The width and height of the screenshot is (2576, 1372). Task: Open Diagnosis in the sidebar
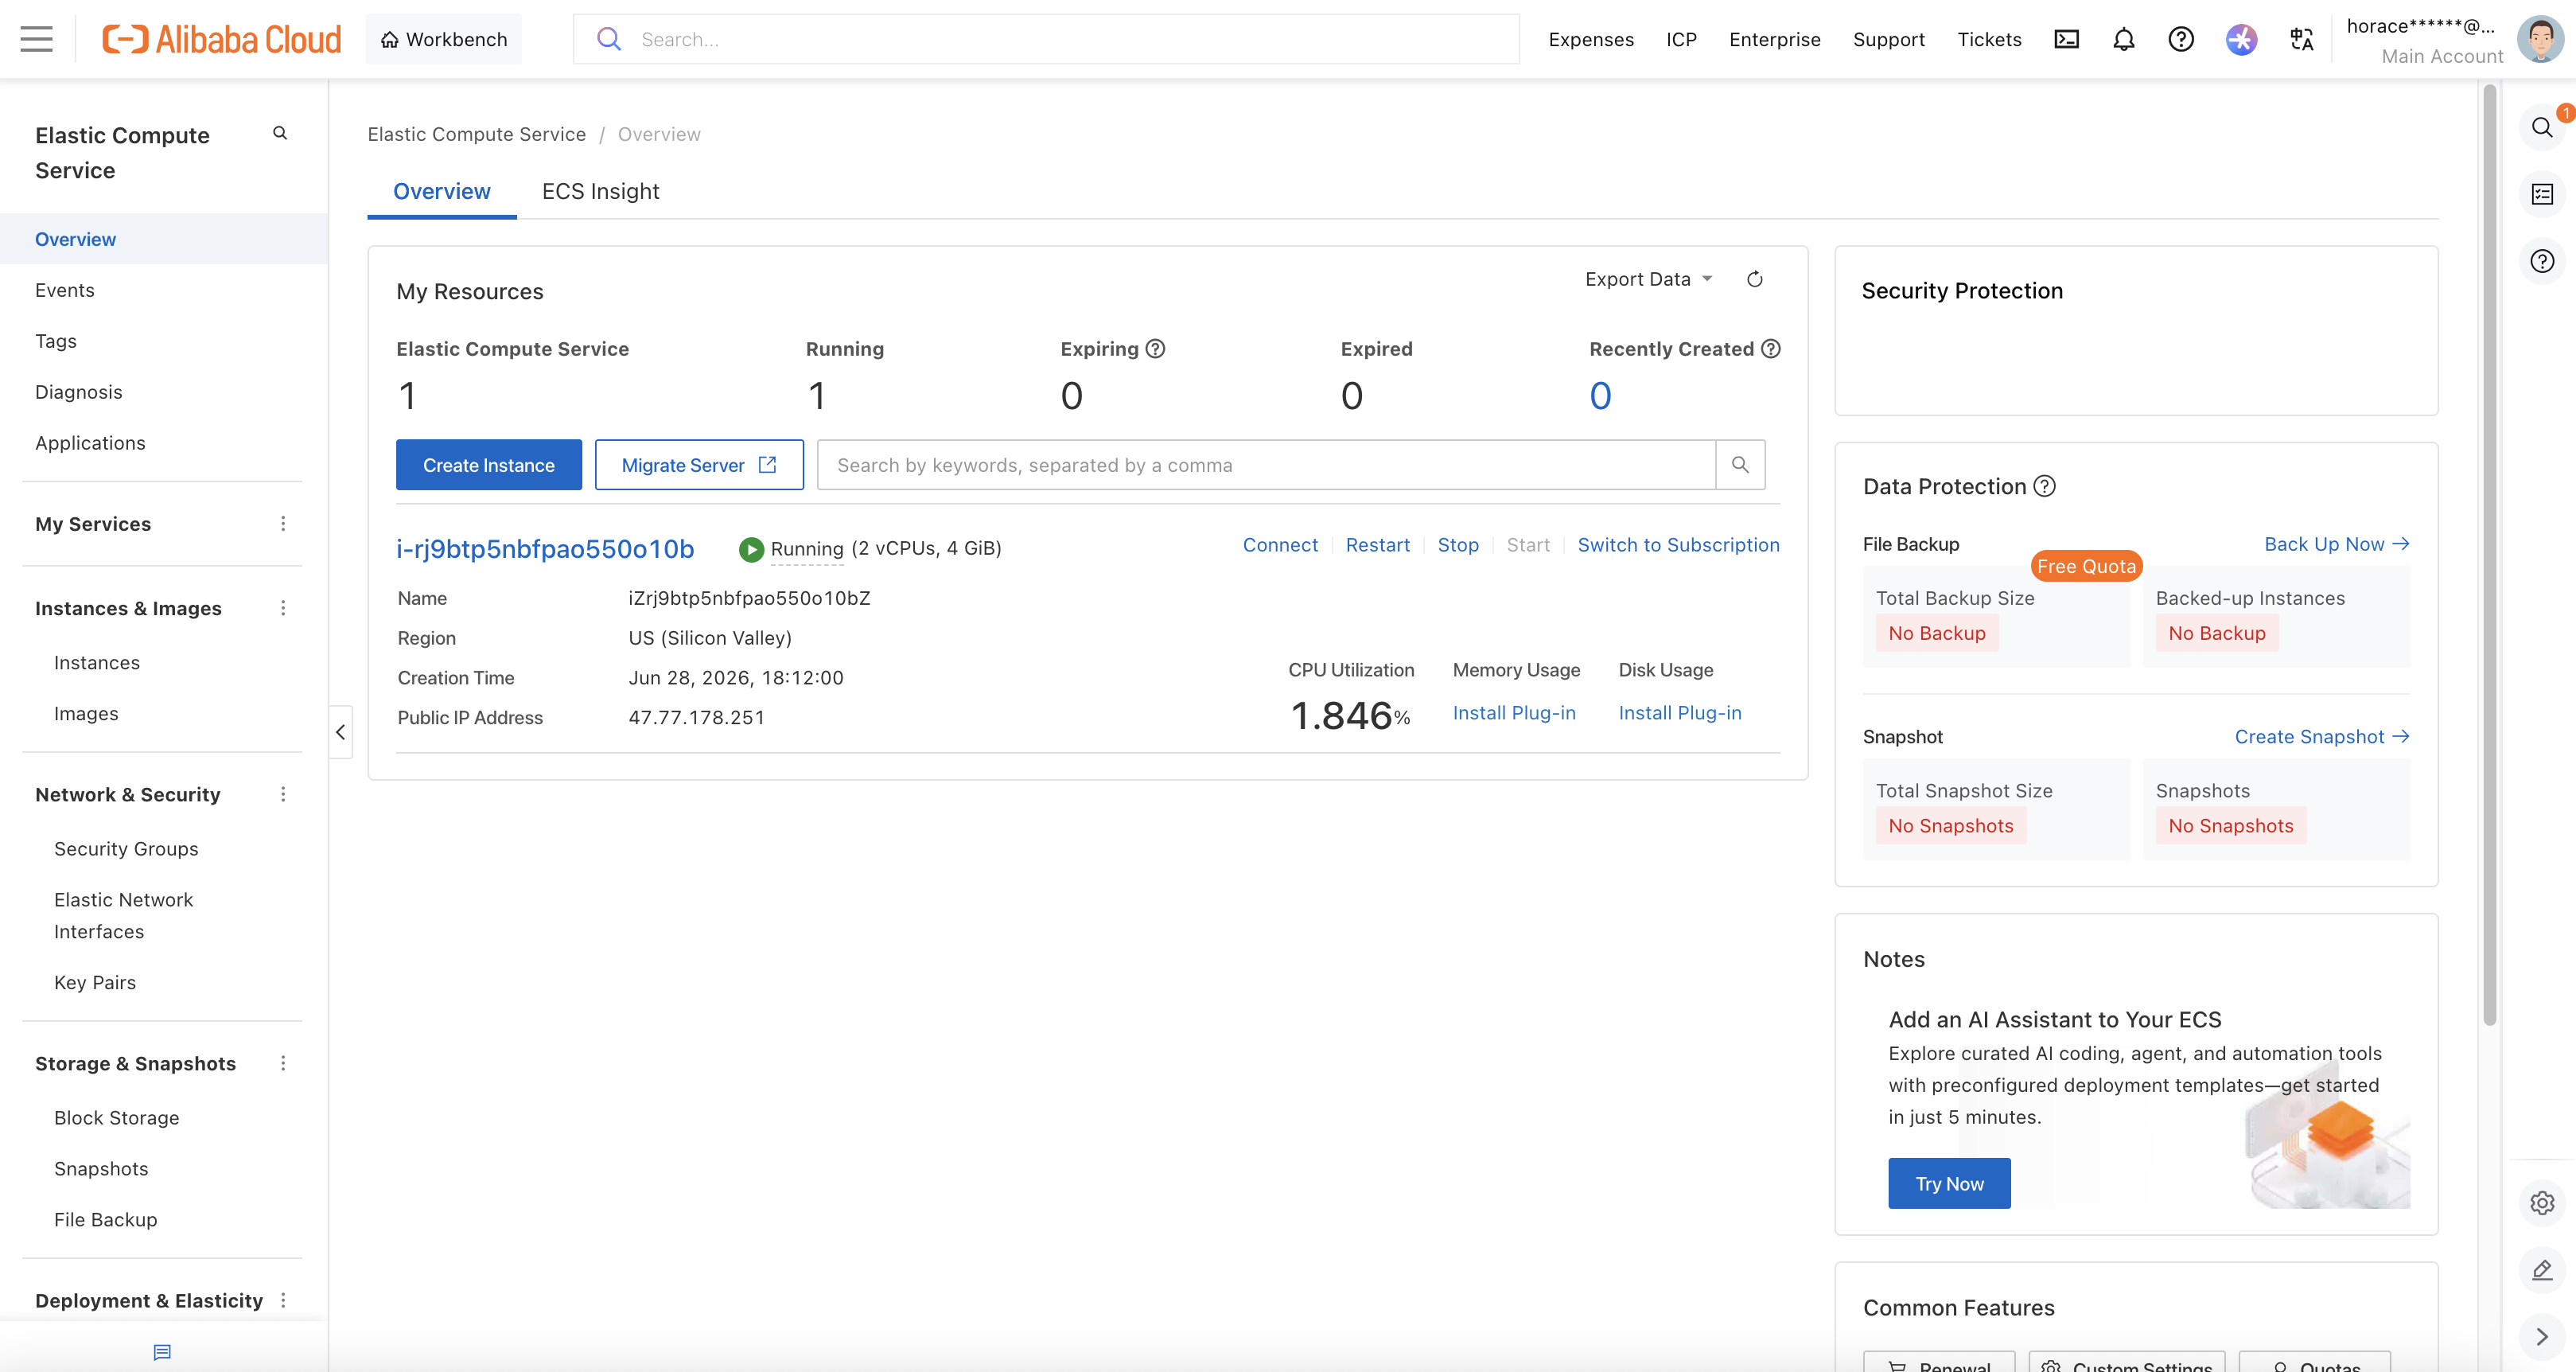coord(79,392)
